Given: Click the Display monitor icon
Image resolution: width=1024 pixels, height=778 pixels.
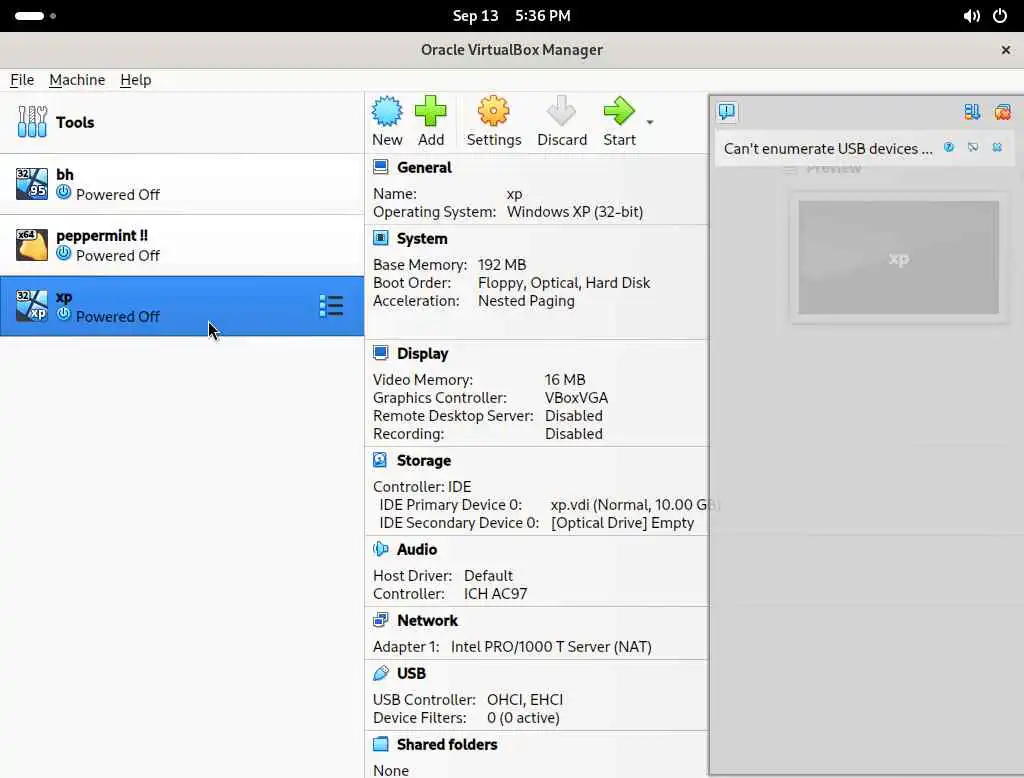Looking at the screenshot, I should pos(381,353).
